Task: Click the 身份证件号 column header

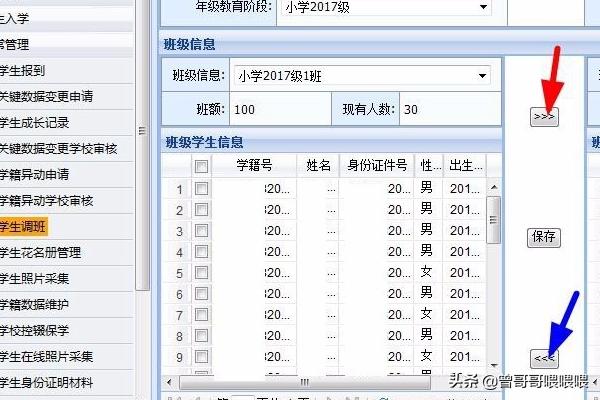Action: tap(374, 165)
